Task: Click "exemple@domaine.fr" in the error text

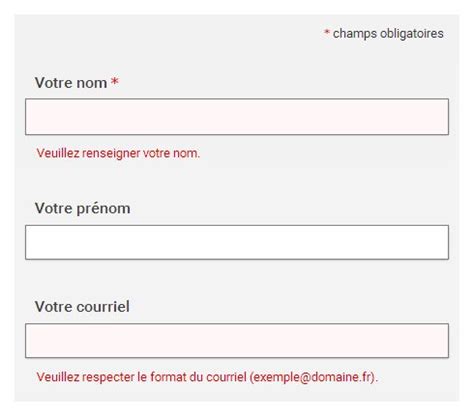Action: click(x=312, y=377)
